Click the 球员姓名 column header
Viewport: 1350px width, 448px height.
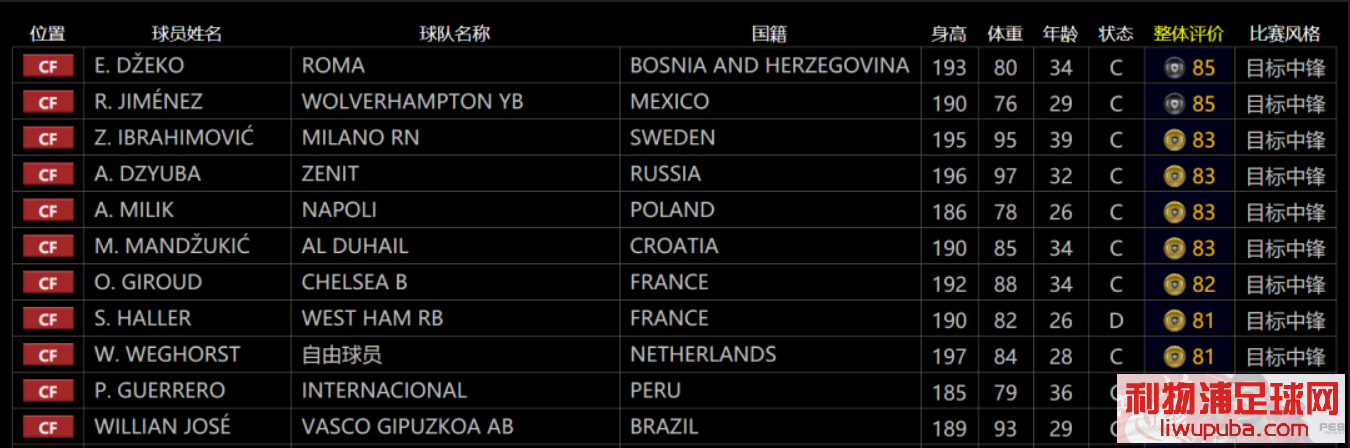(x=187, y=33)
